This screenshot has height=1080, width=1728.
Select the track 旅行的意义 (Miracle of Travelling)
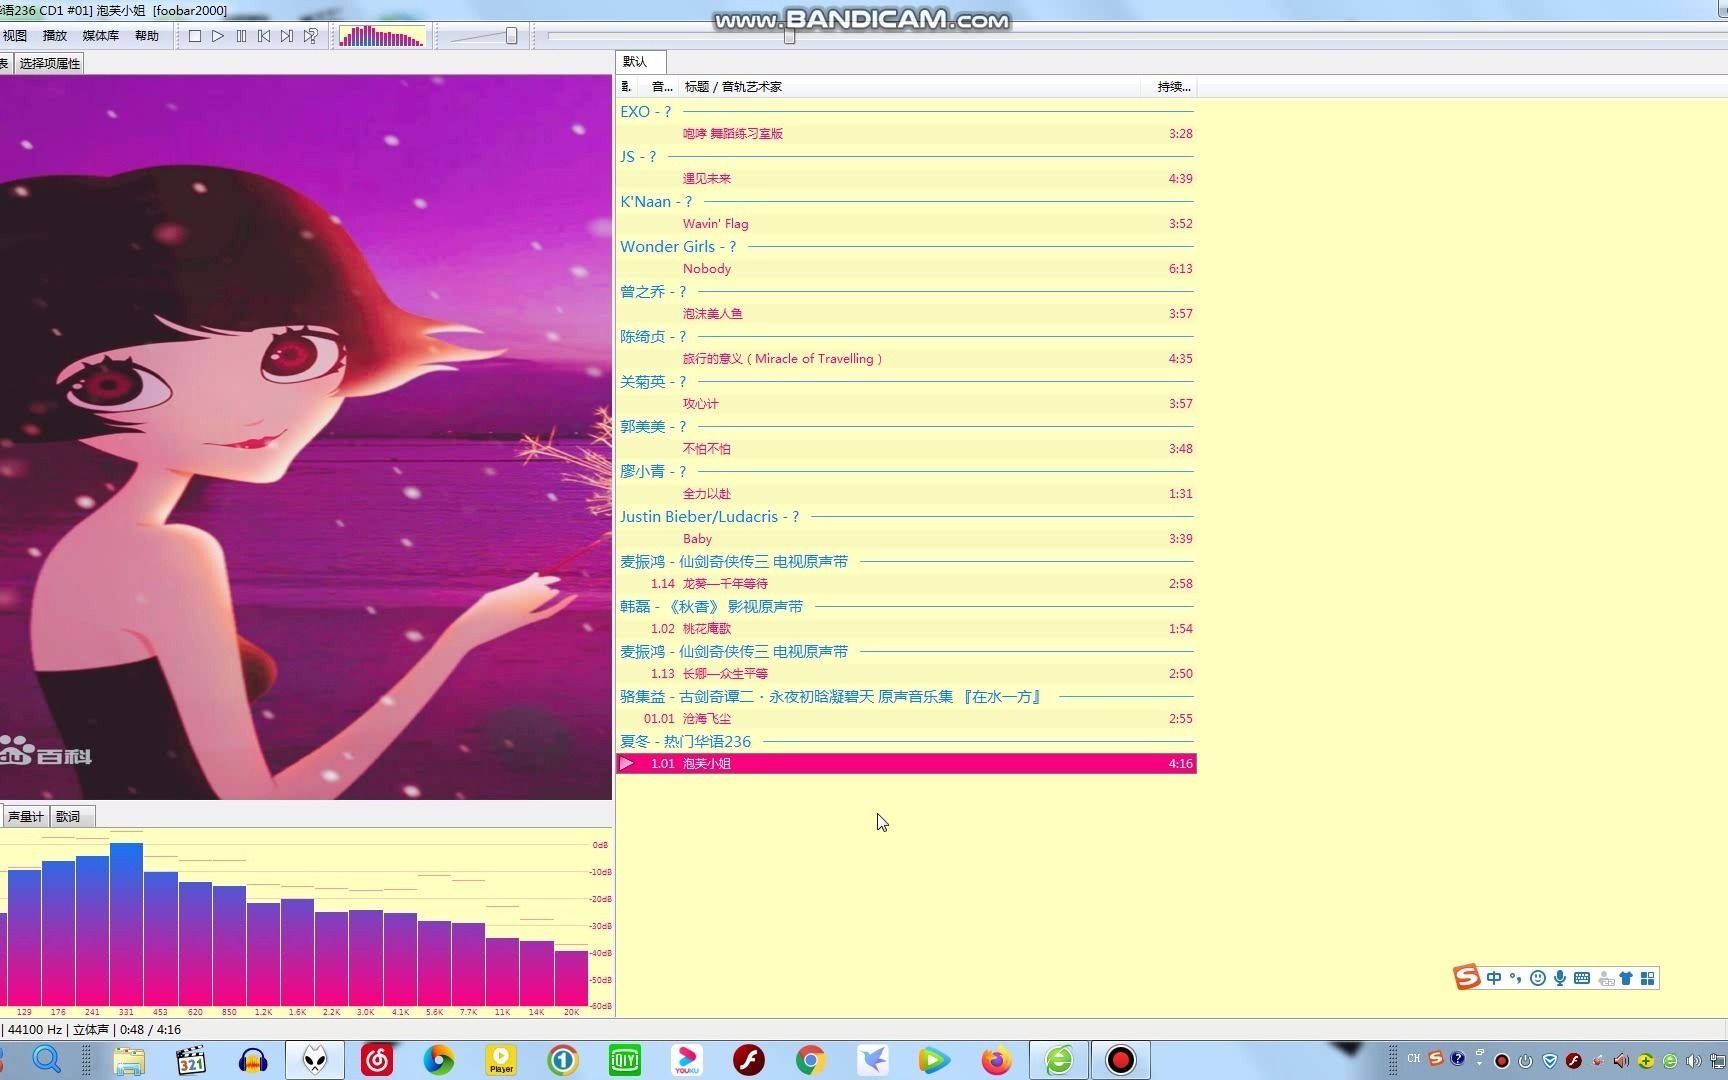tap(906, 359)
